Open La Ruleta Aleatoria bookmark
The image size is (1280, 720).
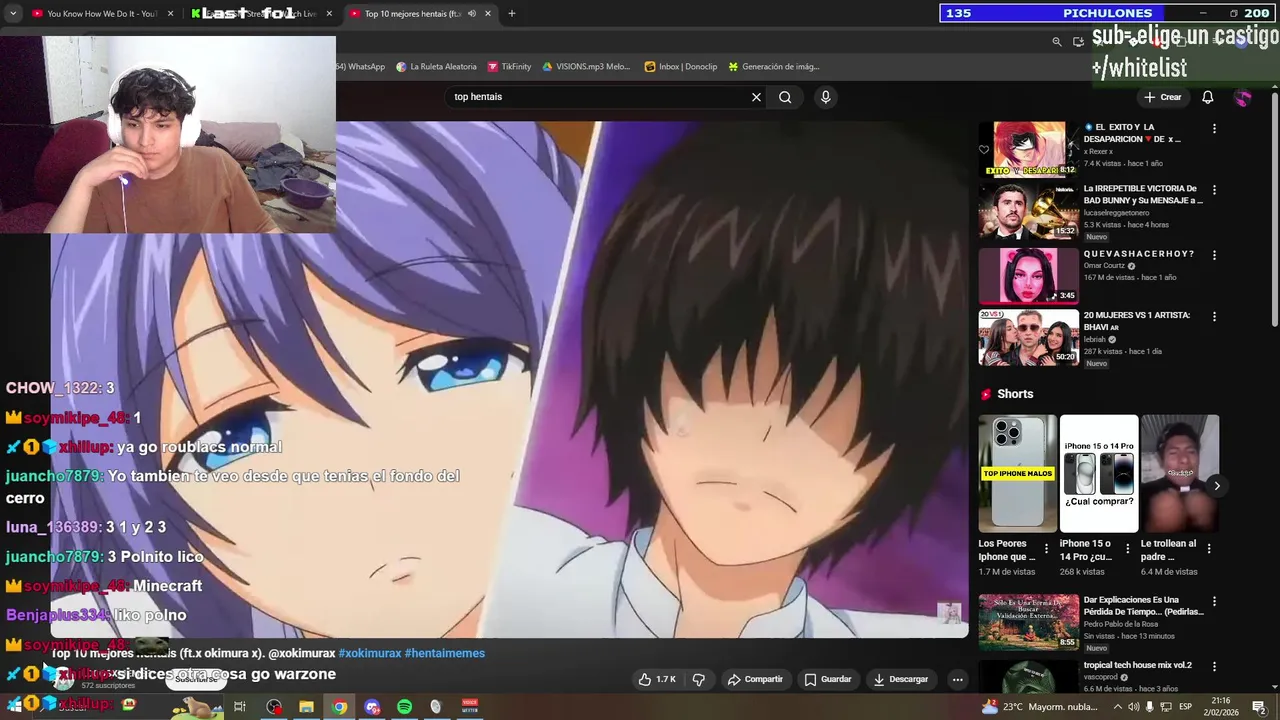(x=436, y=67)
